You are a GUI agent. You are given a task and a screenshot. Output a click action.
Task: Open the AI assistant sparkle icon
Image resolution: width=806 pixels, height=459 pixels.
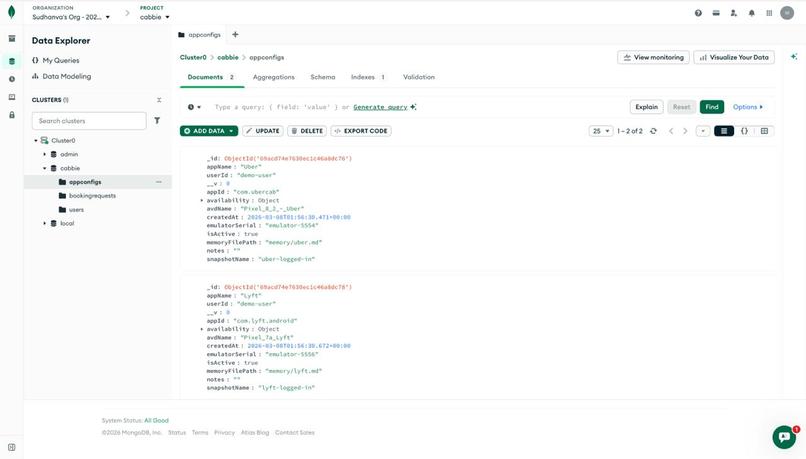[794, 57]
